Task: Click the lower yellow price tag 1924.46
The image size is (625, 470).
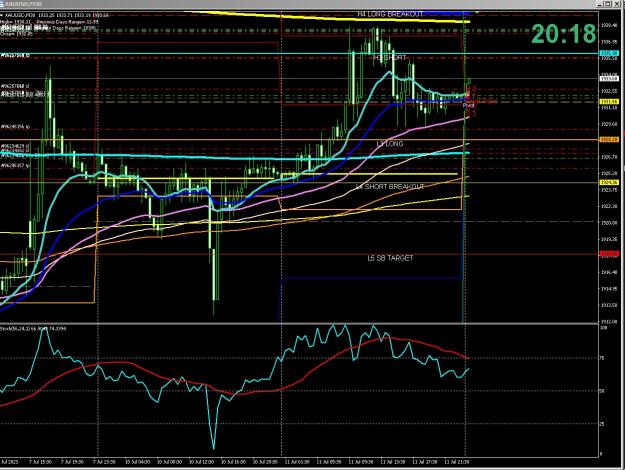Action: pos(609,182)
